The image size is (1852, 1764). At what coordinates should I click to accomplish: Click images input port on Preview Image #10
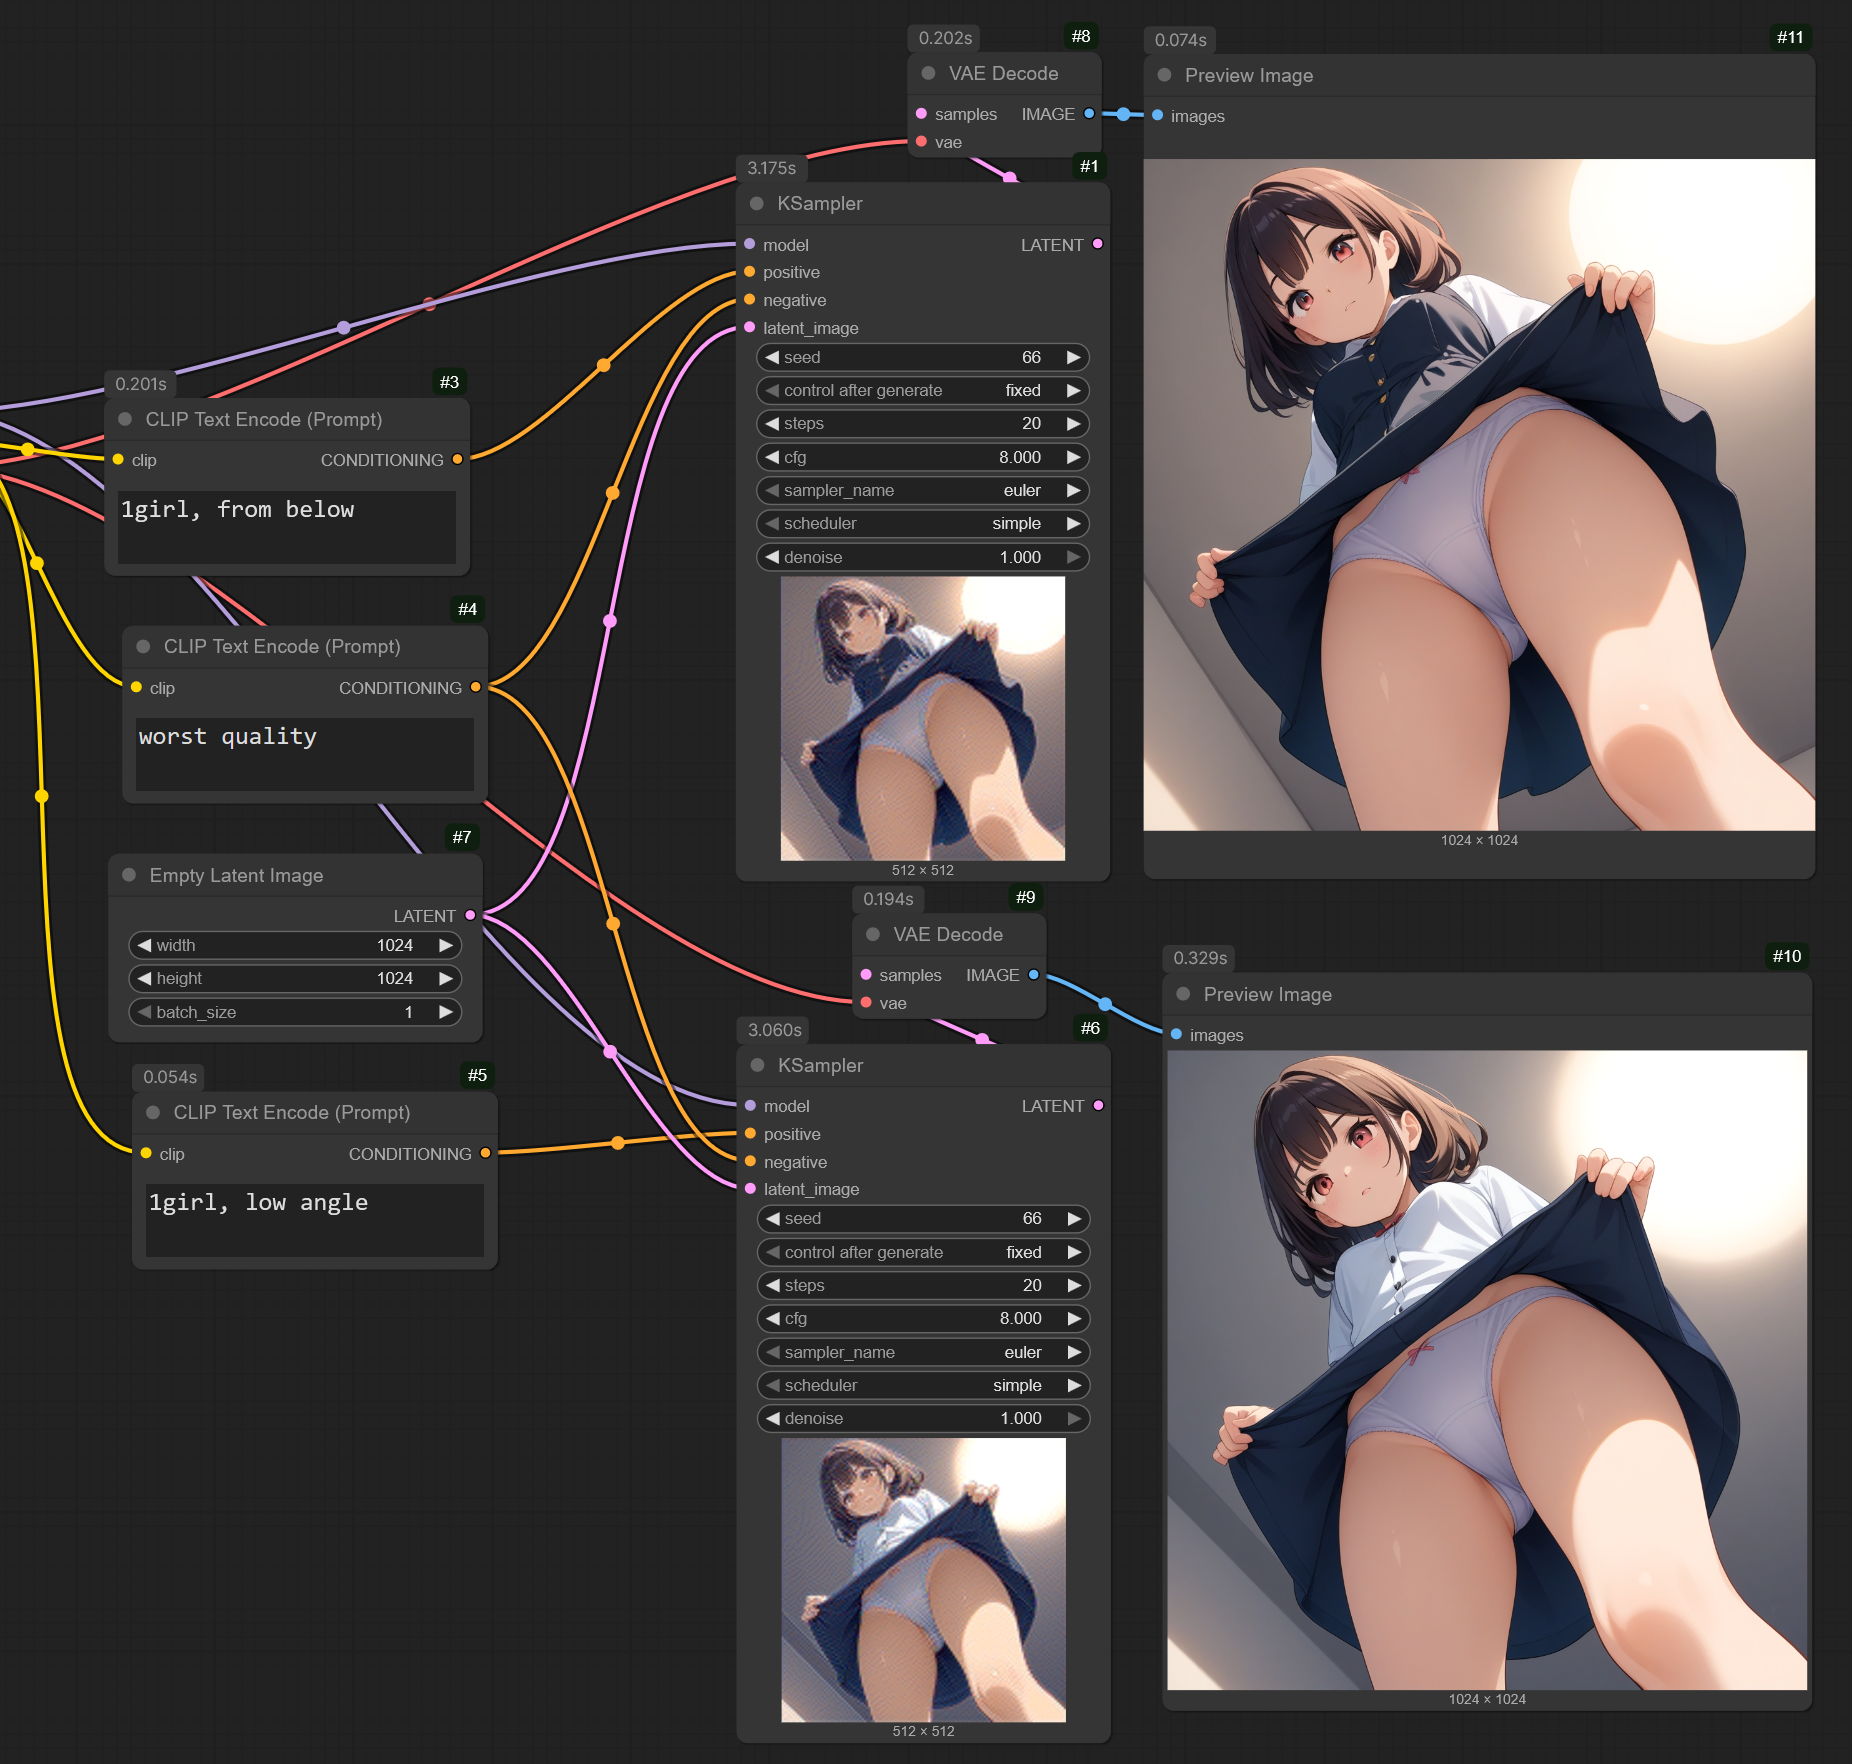click(x=1176, y=1034)
